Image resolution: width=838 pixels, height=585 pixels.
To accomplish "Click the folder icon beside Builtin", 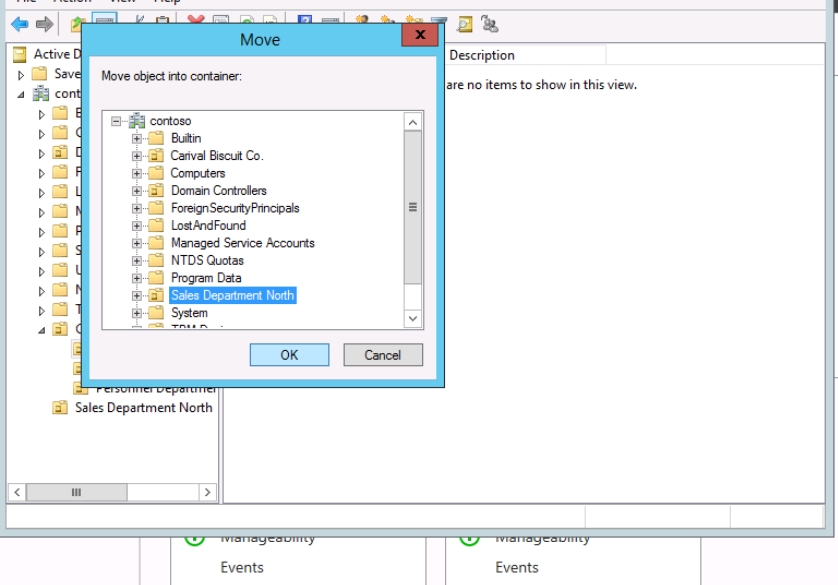I will (x=156, y=138).
